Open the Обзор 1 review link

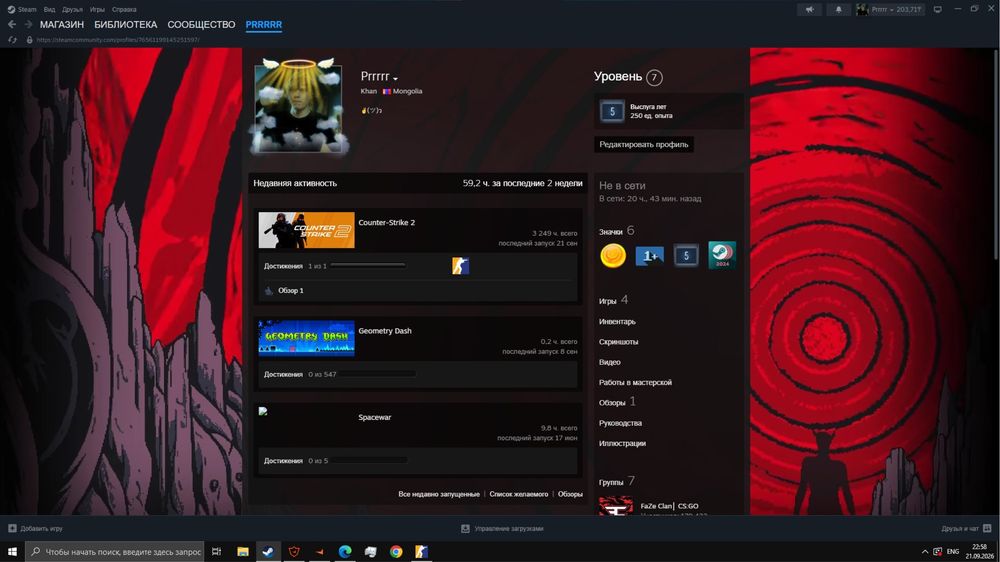(291, 290)
